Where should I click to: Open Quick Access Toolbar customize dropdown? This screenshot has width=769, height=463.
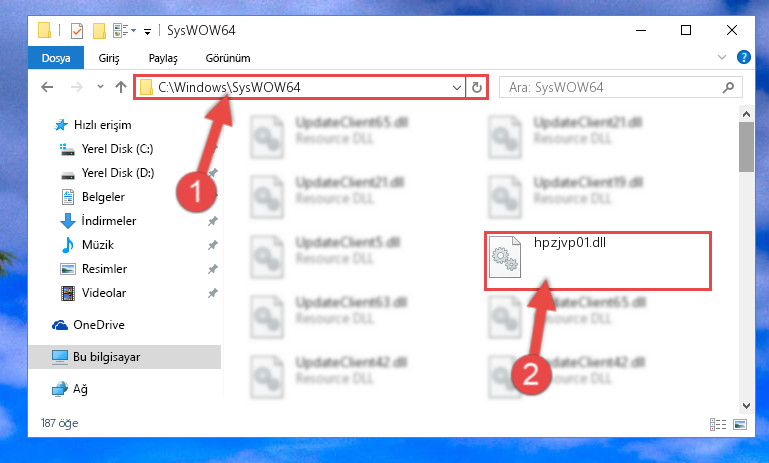tap(147, 32)
